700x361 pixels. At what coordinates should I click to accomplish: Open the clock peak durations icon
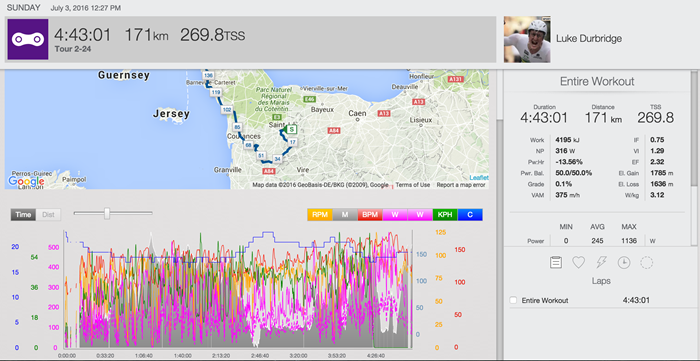click(x=624, y=262)
